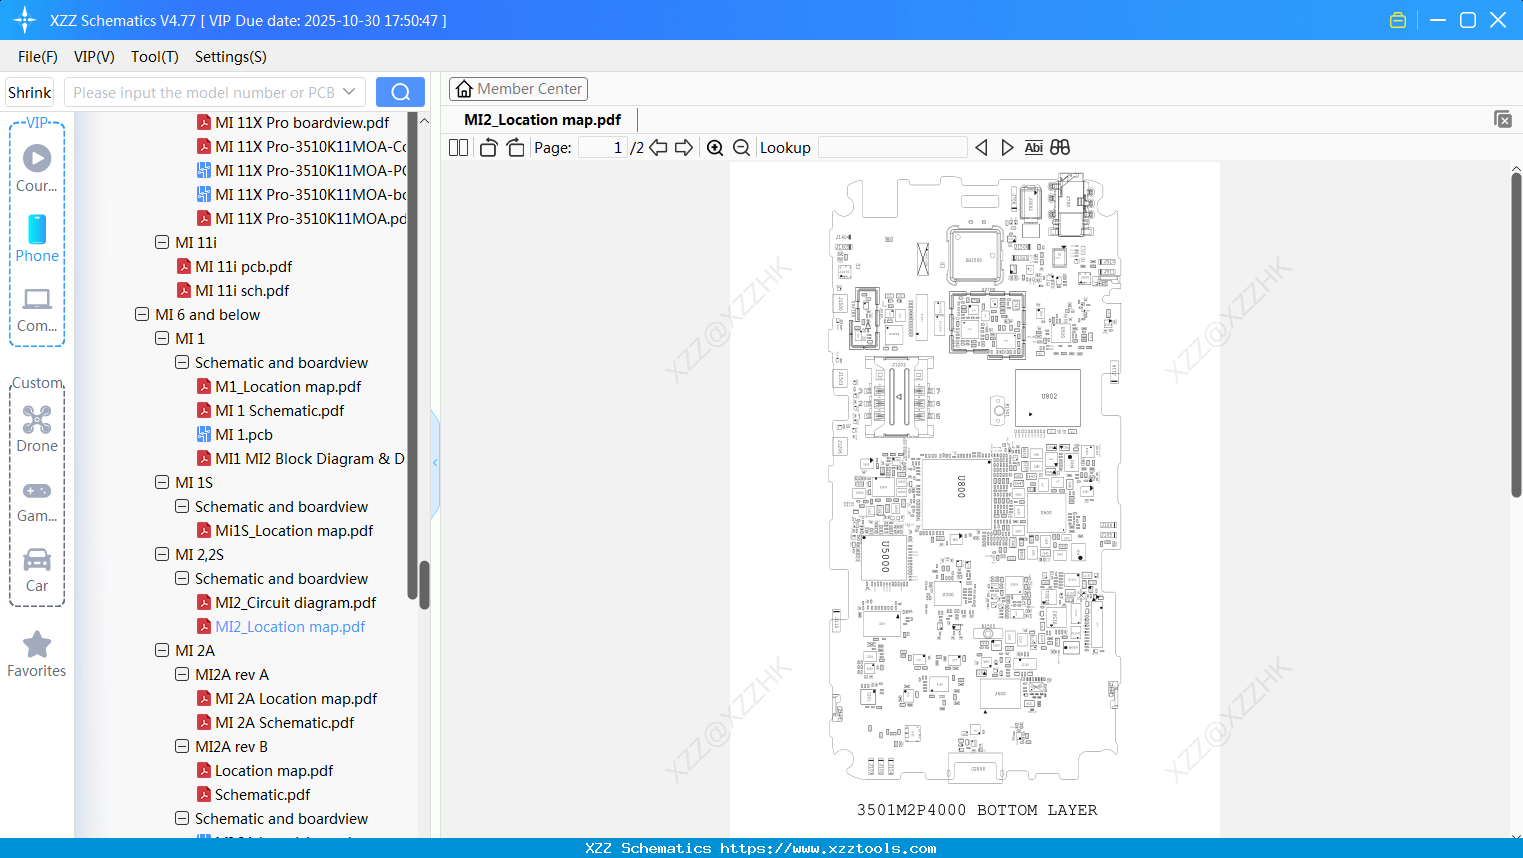The height and width of the screenshot is (858, 1523).
Task: Click the Shrink button
Action: point(29,91)
